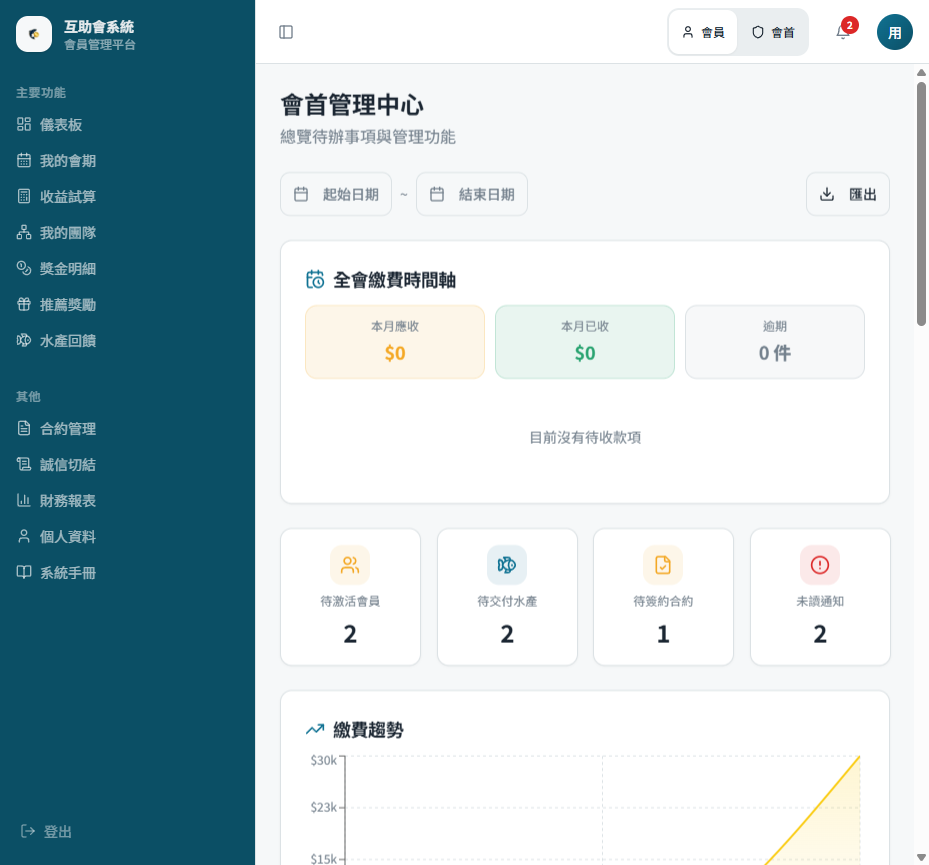
Task: Click the scrollbar up arrow
Action: pyautogui.click(x=921, y=73)
